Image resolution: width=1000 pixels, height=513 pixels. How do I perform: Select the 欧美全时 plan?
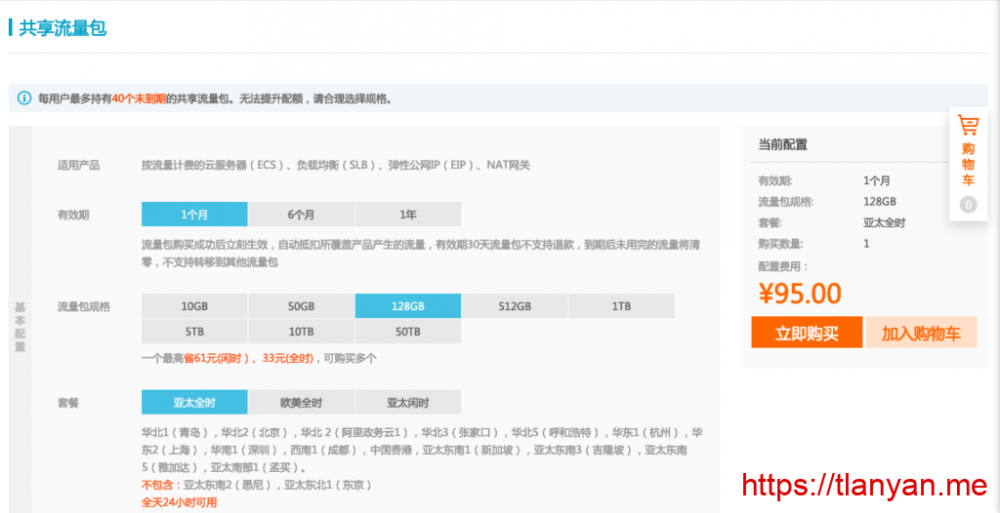tap(301, 402)
